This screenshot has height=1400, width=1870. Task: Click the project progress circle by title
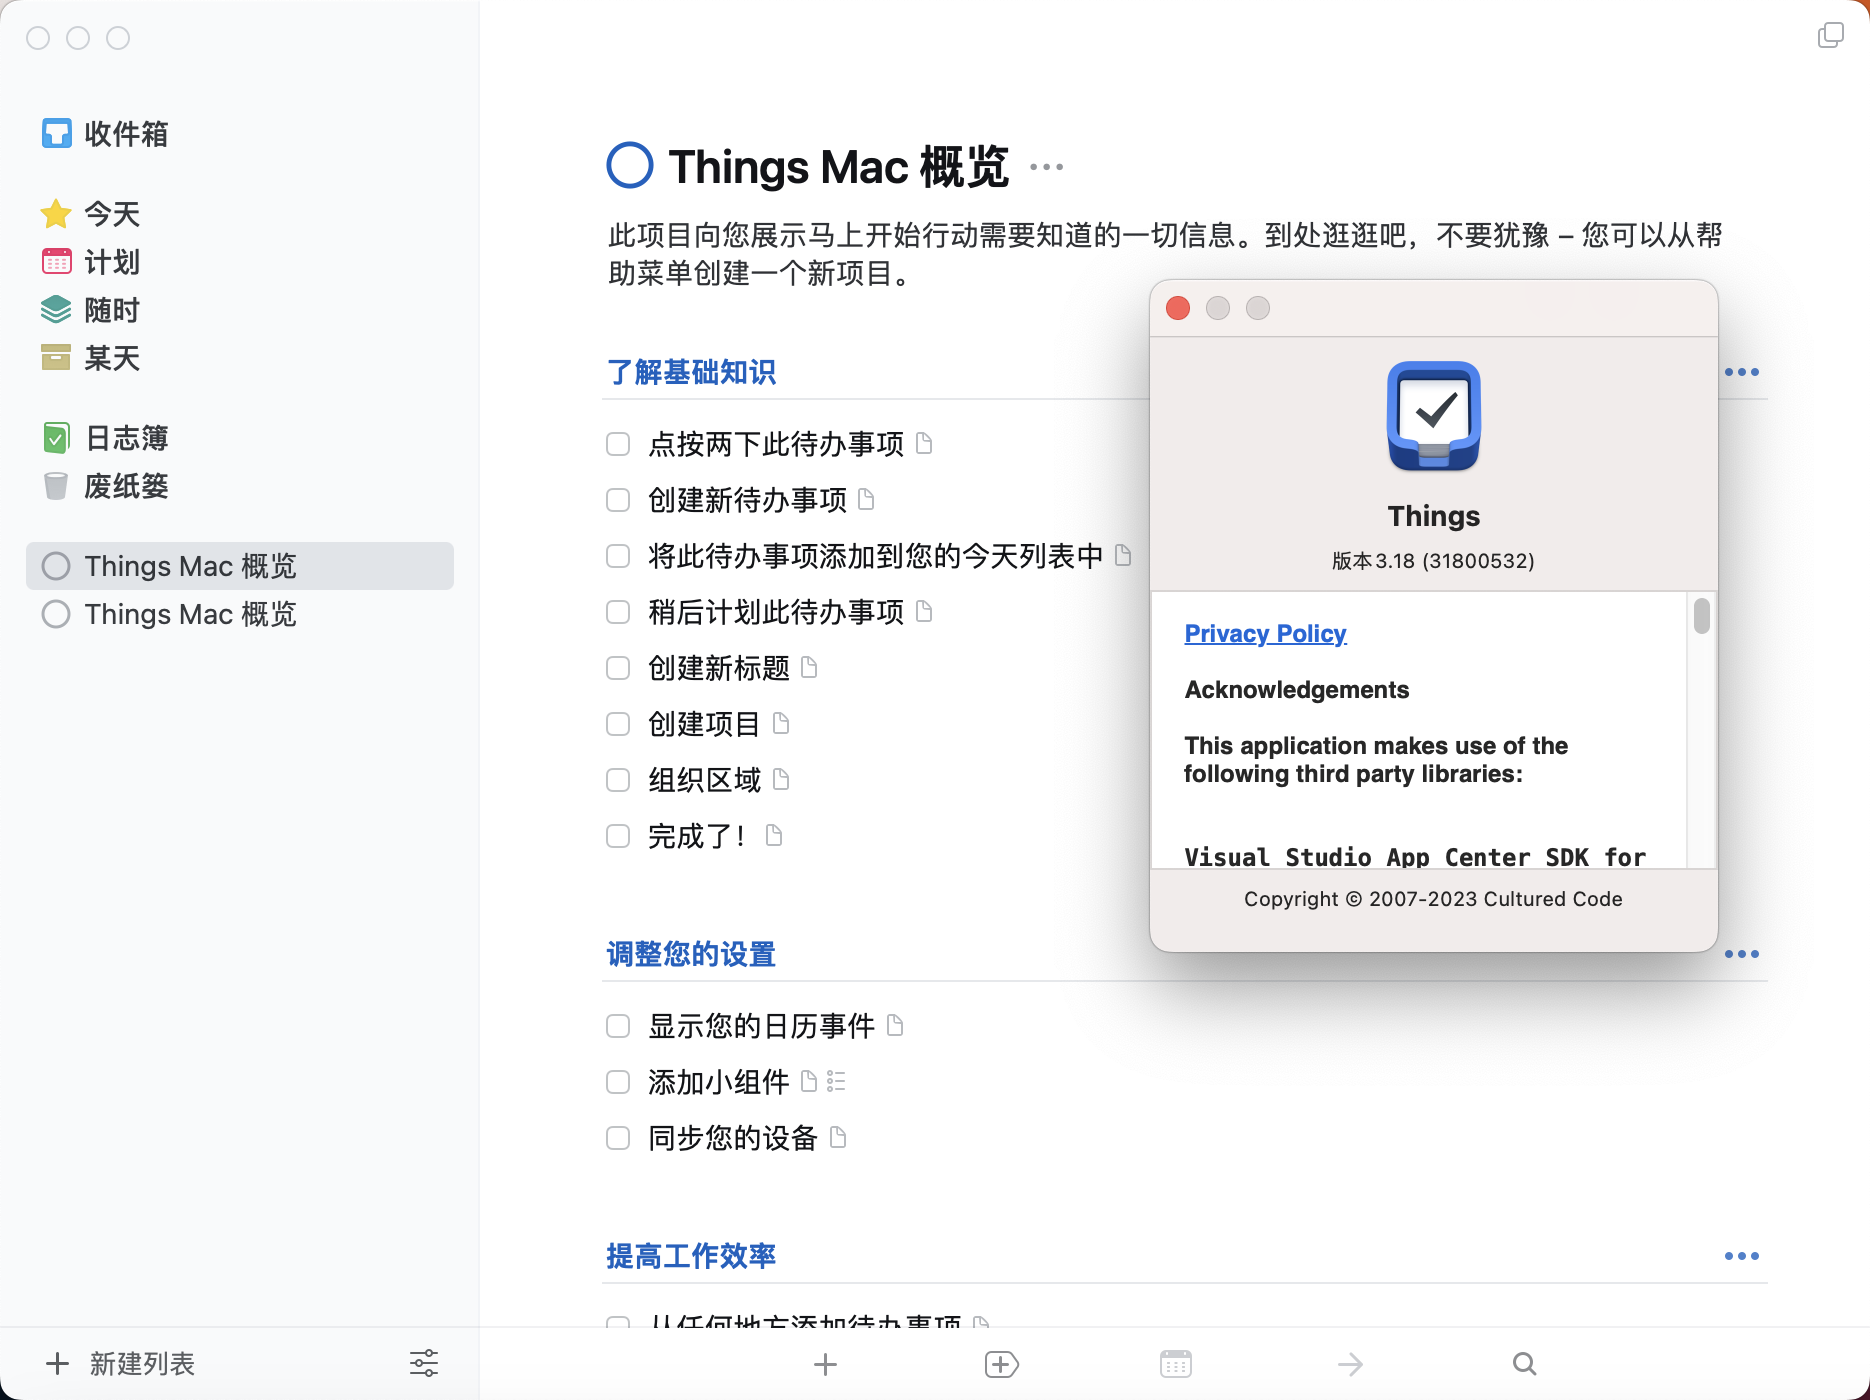pyautogui.click(x=630, y=165)
